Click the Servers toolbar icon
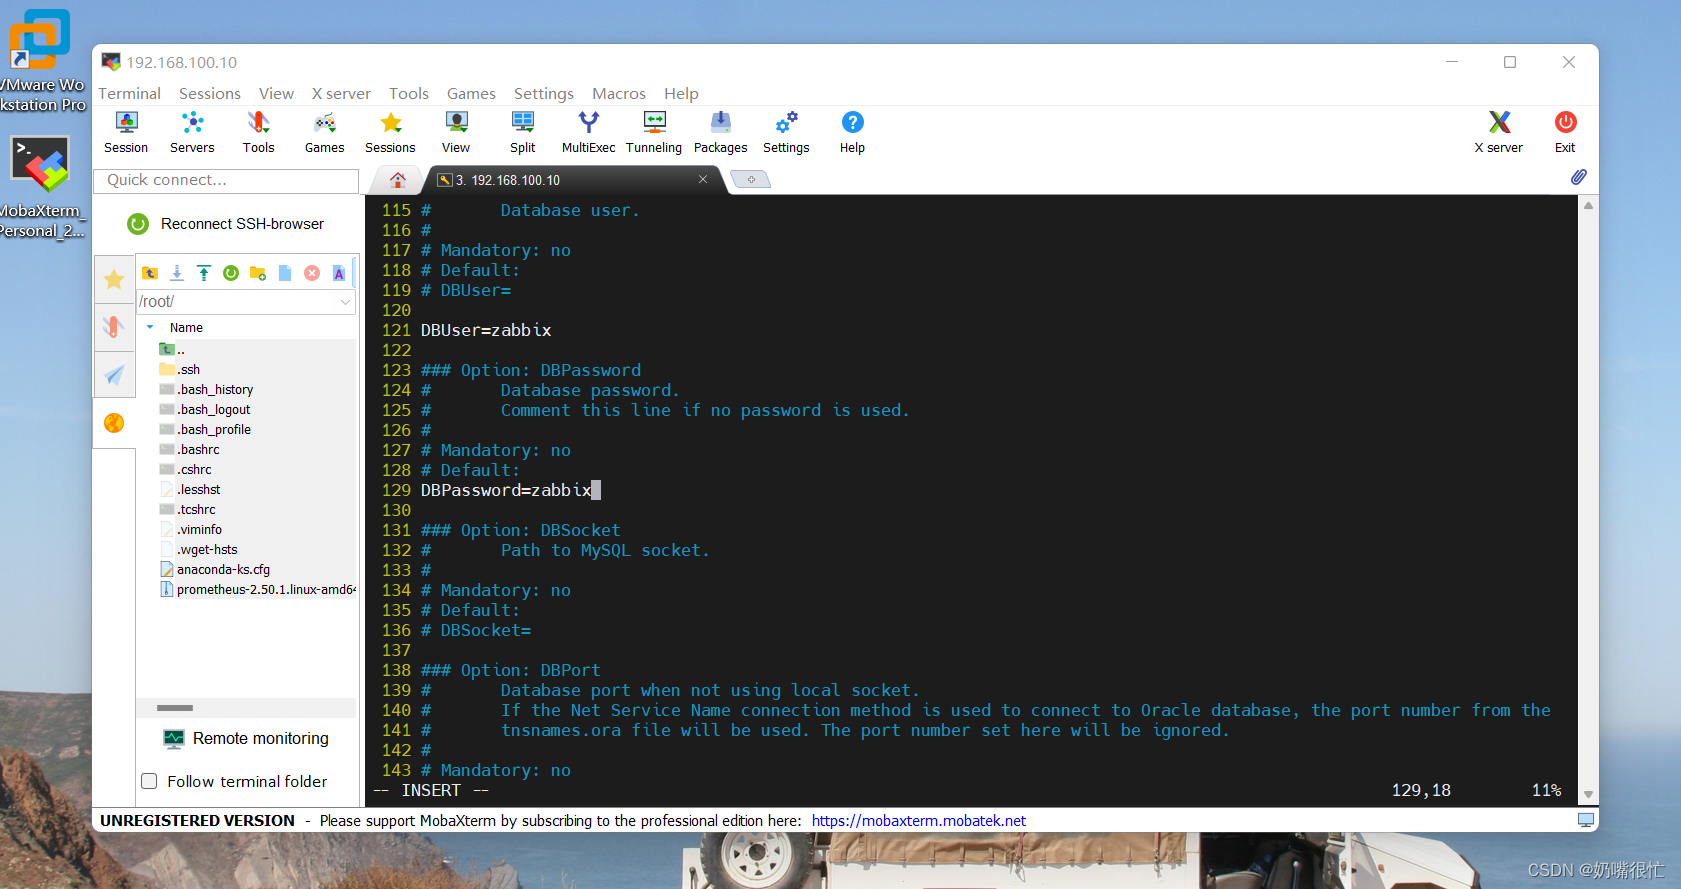 click(192, 132)
